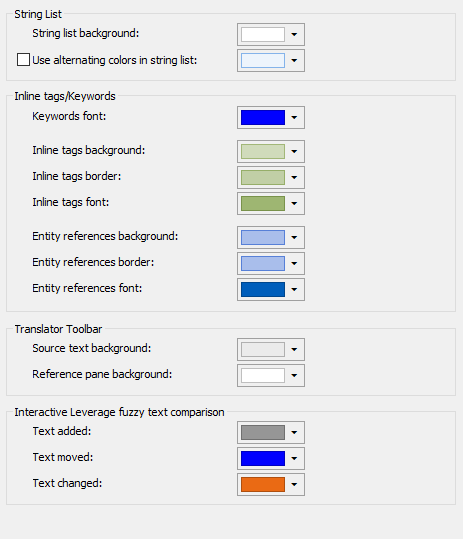Click the alternating colors light blue swatch
Image resolution: width=463 pixels, height=539 pixels.
pyautogui.click(x=263, y=60)
